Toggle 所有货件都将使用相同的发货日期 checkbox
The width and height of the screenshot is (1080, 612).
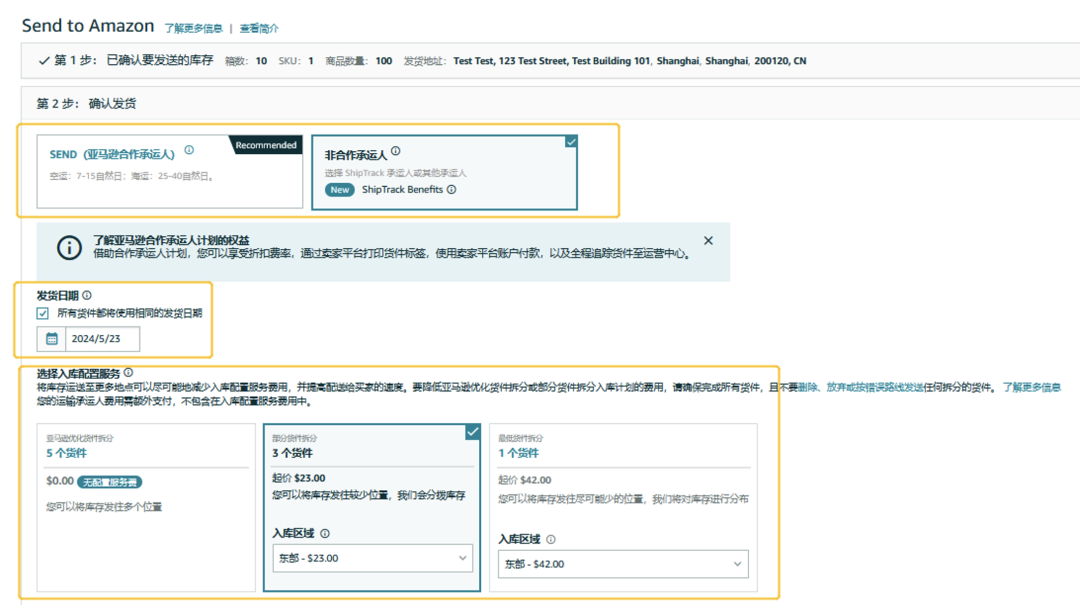click(43, 314)
